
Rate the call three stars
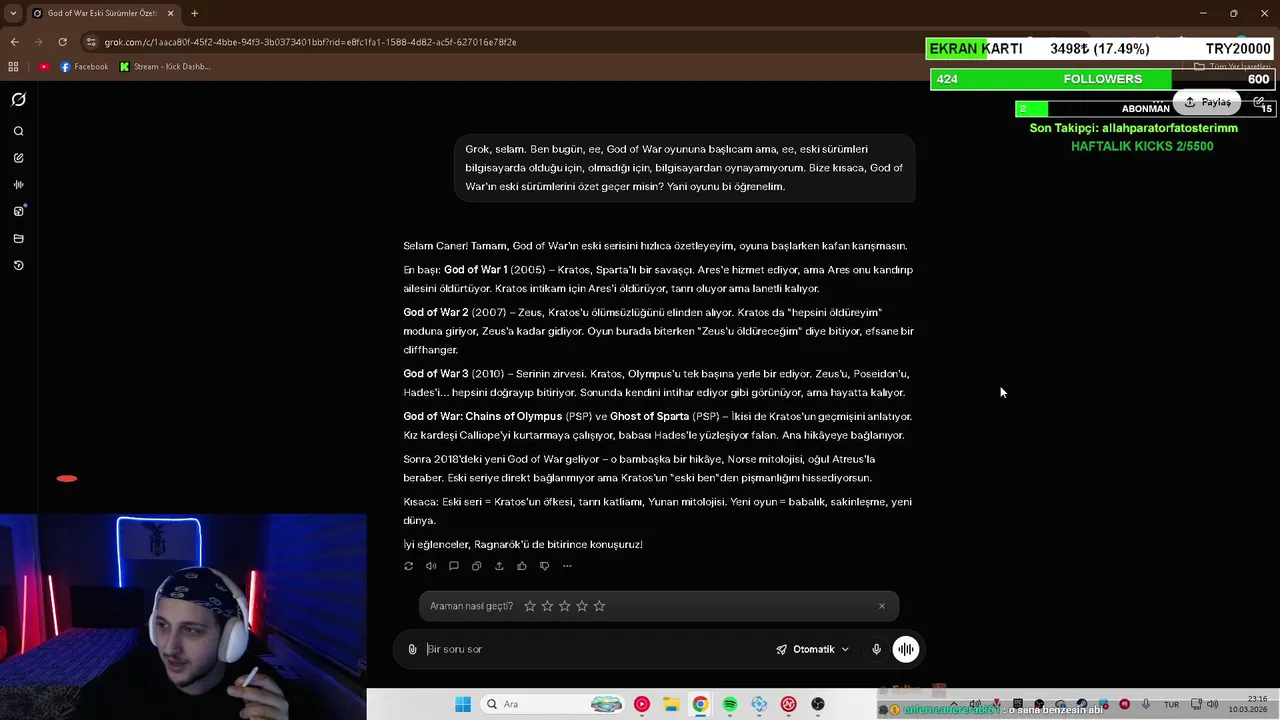(x=564, y=606)
